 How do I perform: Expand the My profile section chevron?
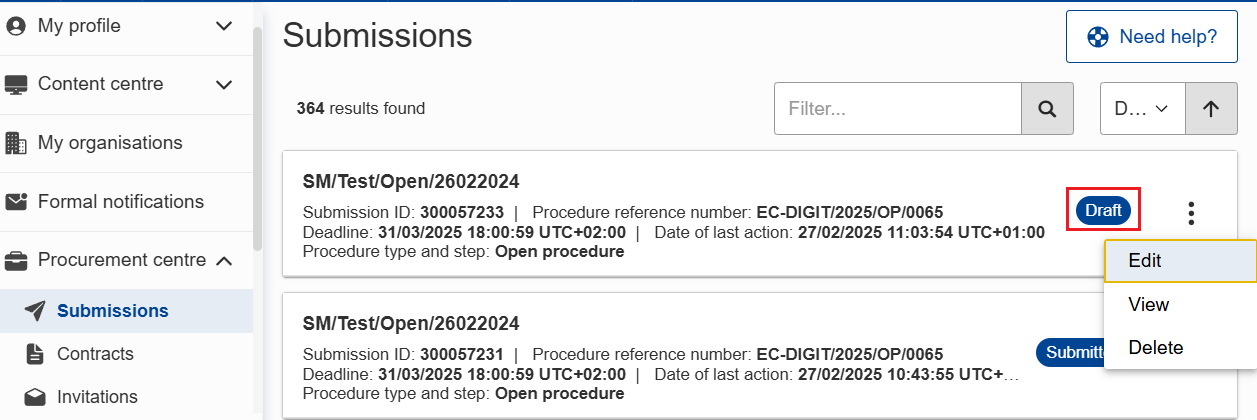[x=224, y=26]
